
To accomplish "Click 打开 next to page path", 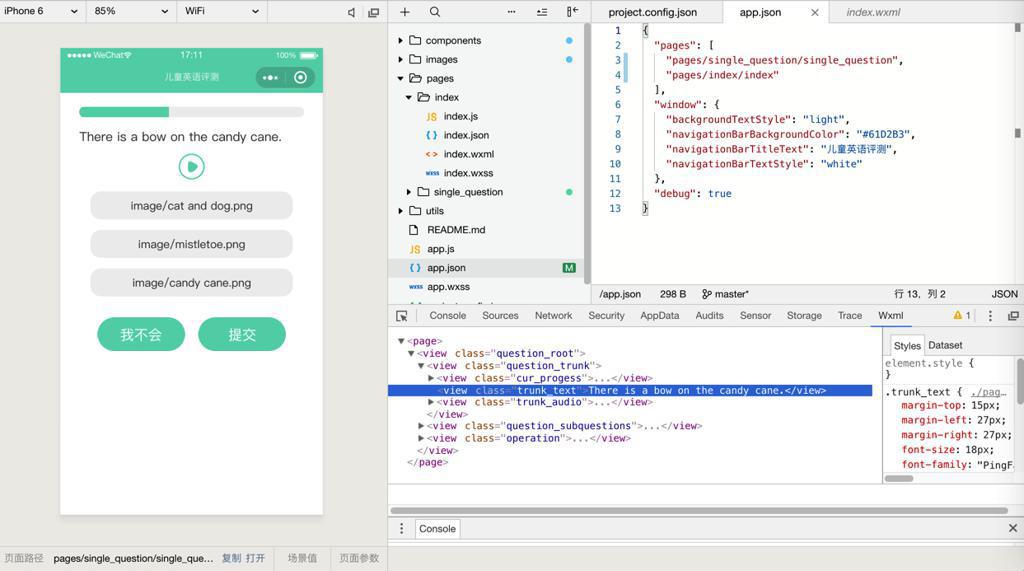I will (x=255, y=558).
